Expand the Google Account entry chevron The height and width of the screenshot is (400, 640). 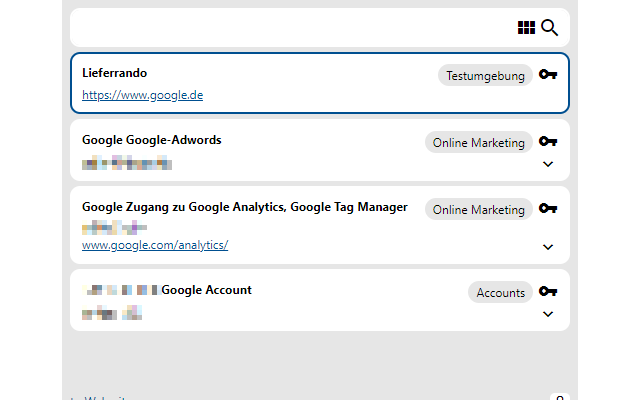547,314
